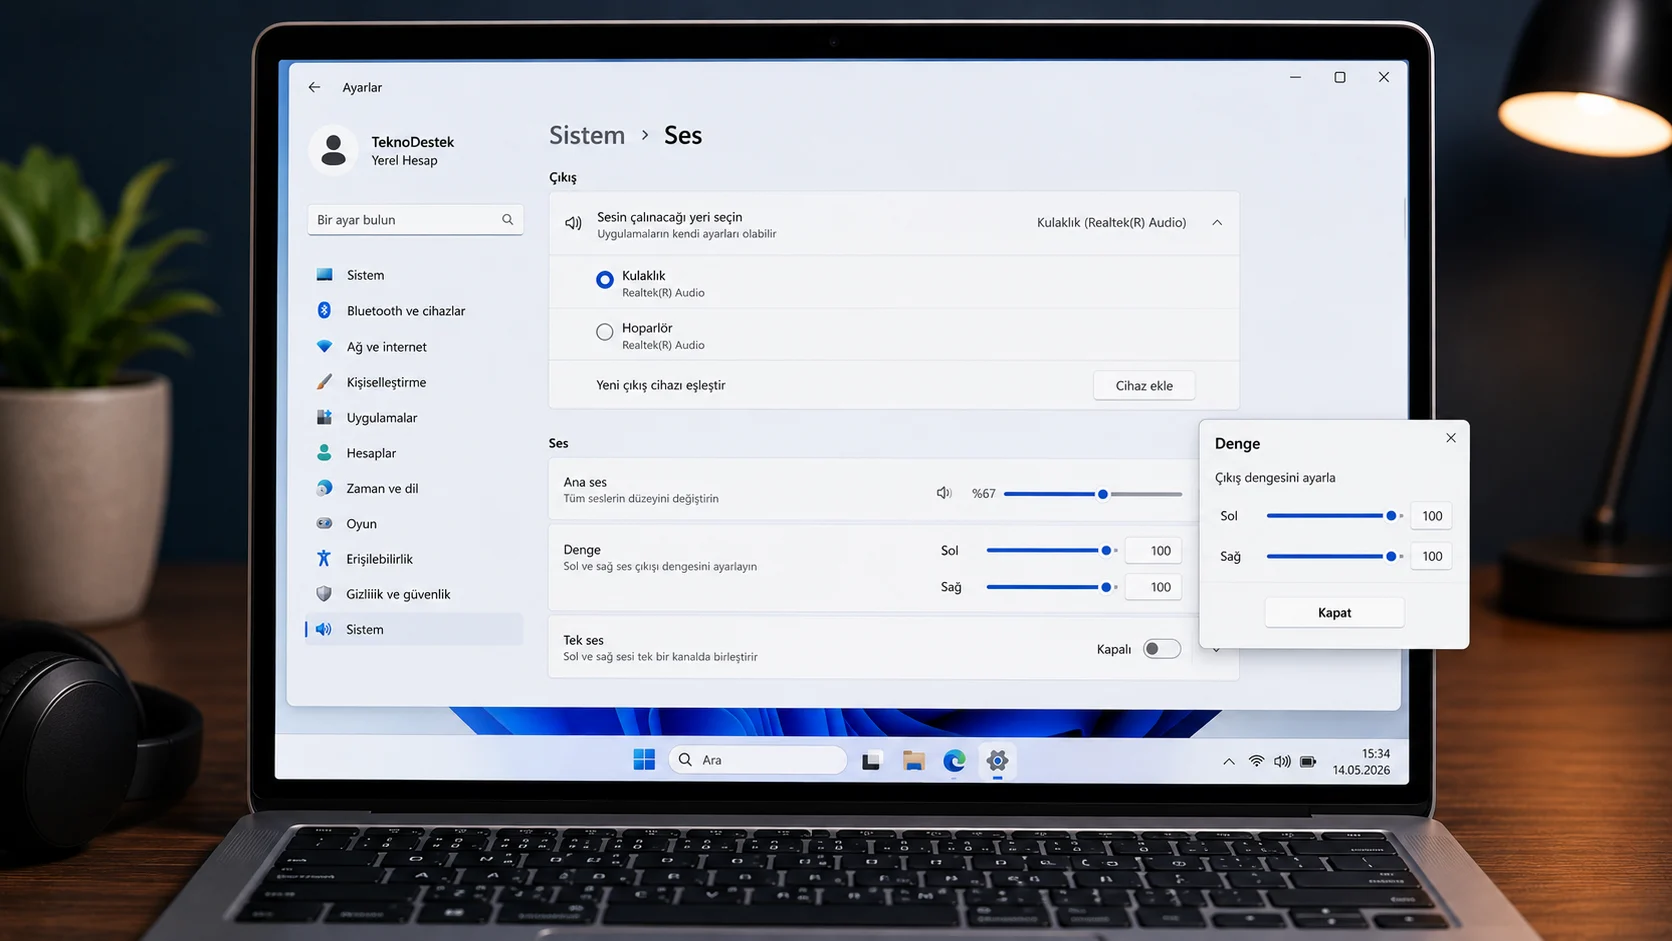
Task: Toggle the Tek ses switch
Action: click(1162, 649)
